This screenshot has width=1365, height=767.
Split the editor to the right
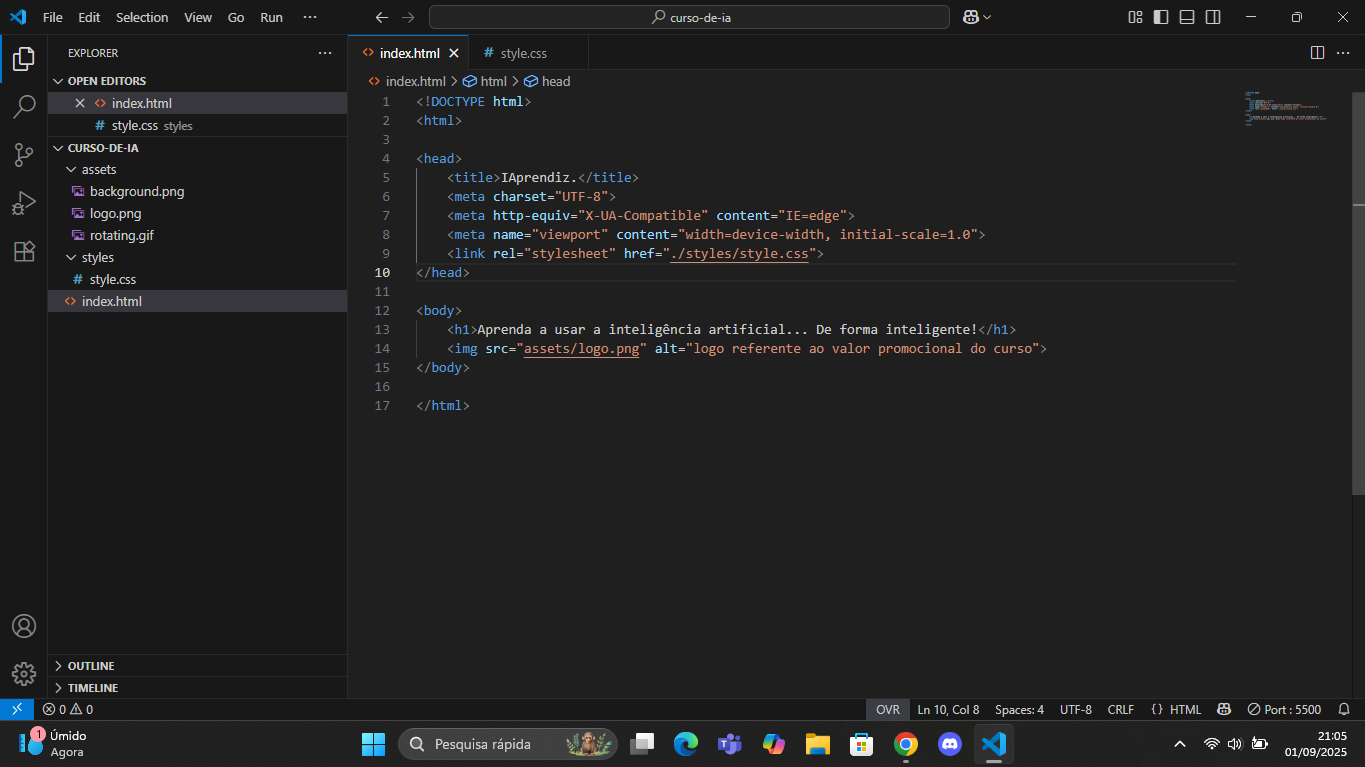pyautogui.click(x=1317, y=53)
